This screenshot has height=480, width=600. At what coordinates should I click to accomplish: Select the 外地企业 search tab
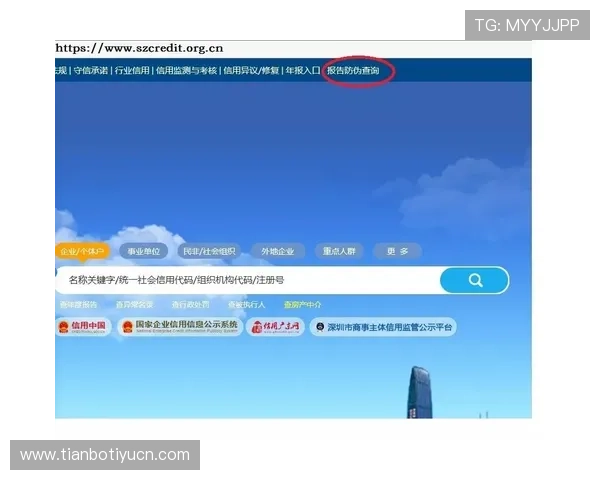pos(278,251)
